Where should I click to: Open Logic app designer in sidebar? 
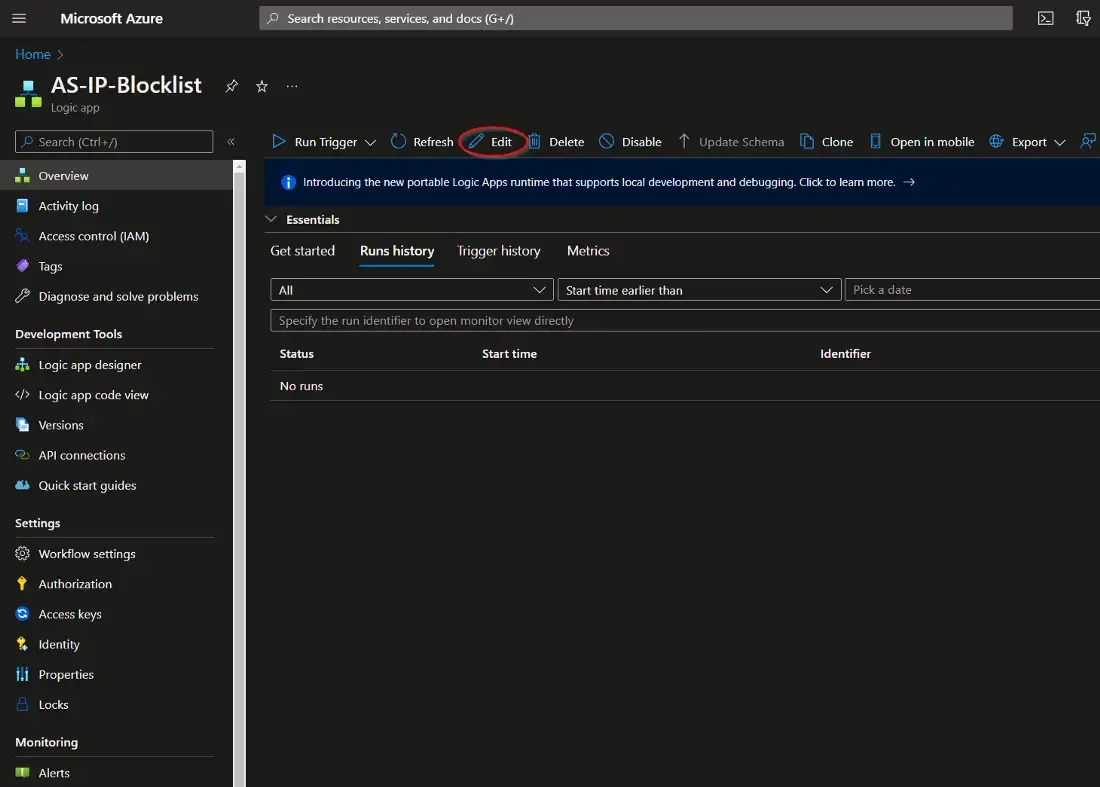(90, 365)
